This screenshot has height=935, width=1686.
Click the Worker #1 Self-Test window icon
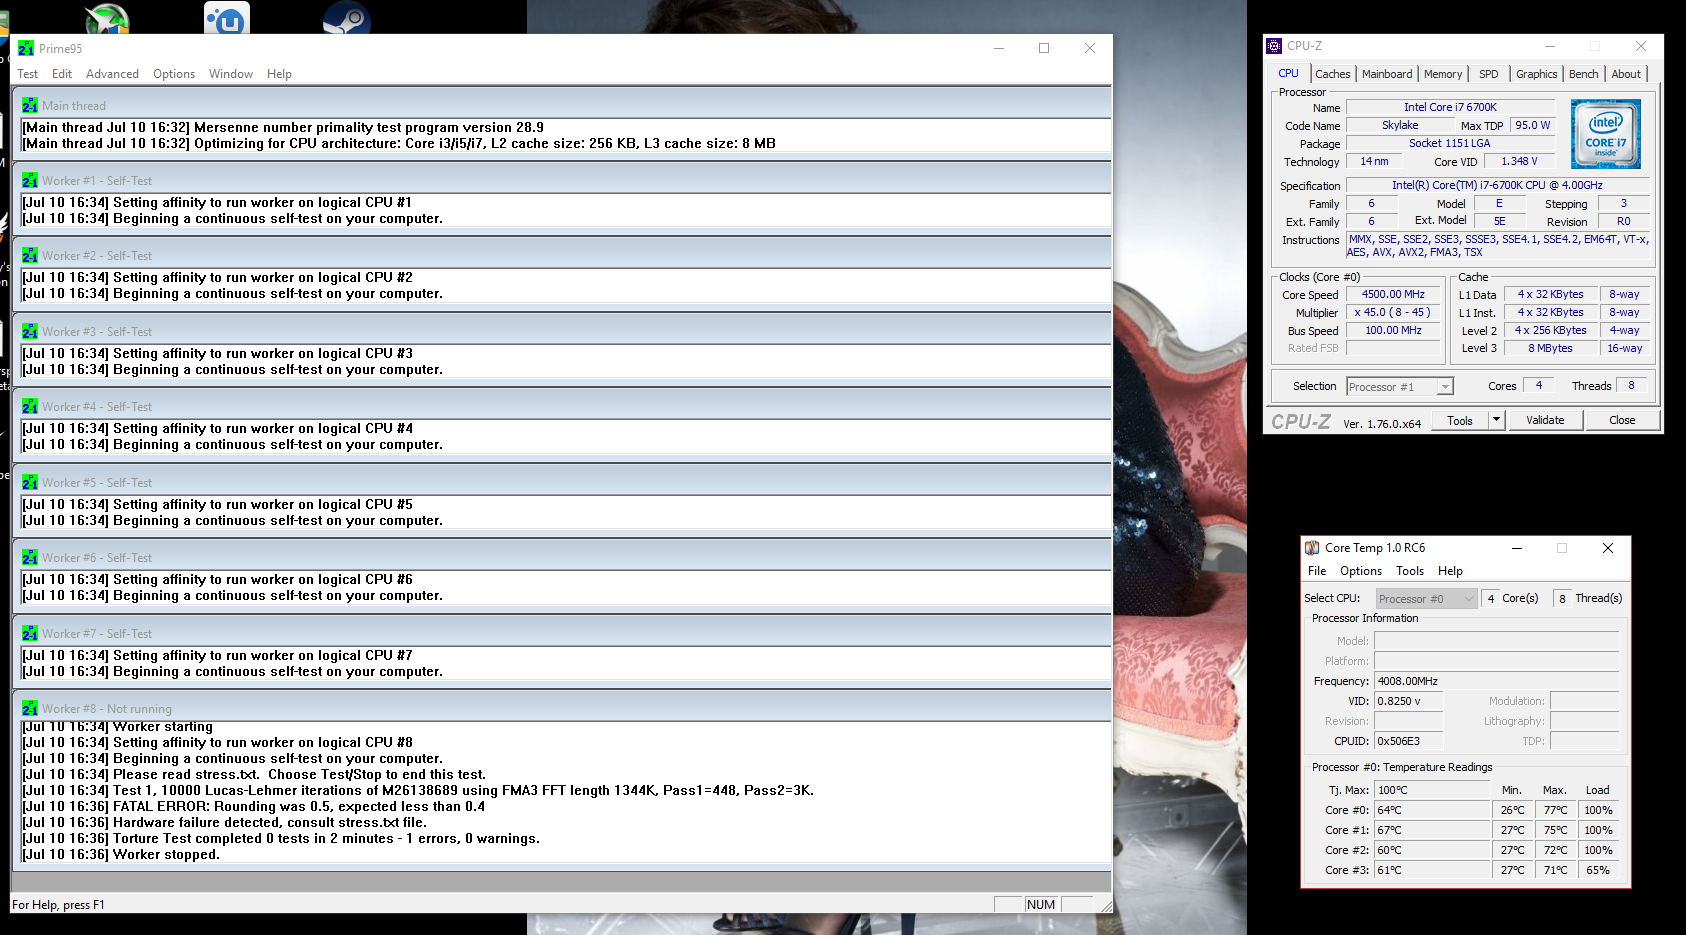point(30,181)
